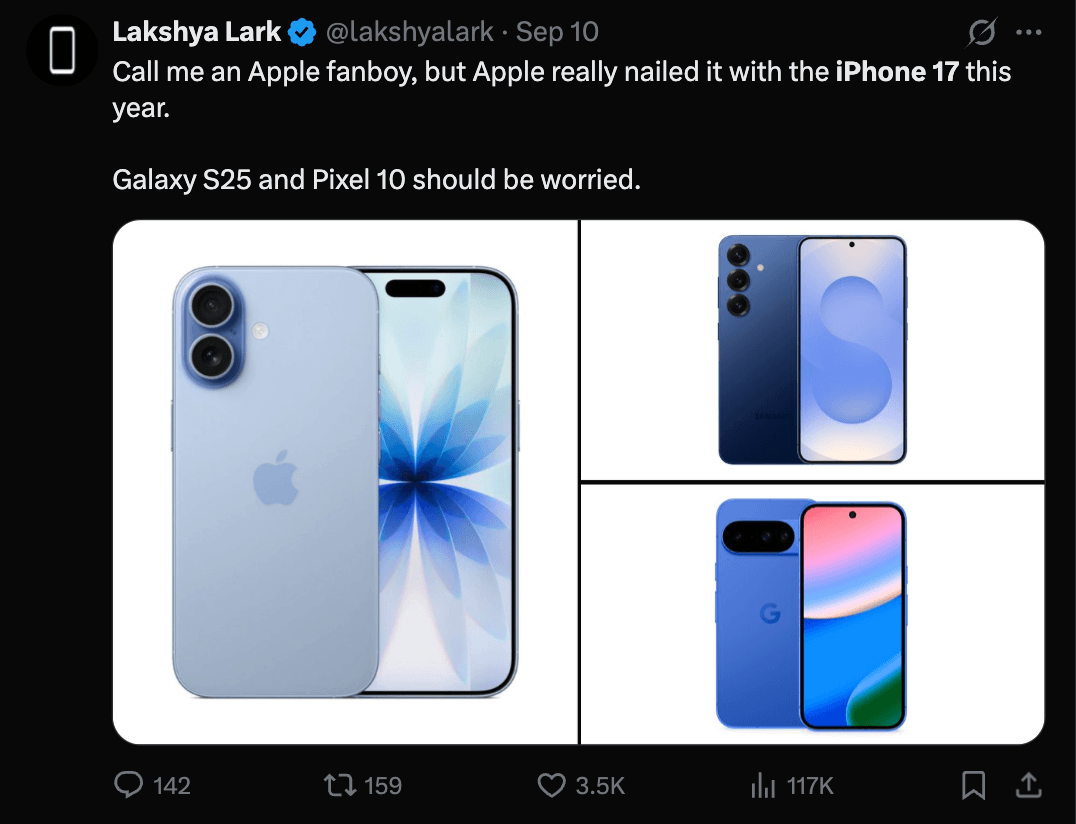Click the @lakshyalark handle
1076x824 pixels.
410,31
